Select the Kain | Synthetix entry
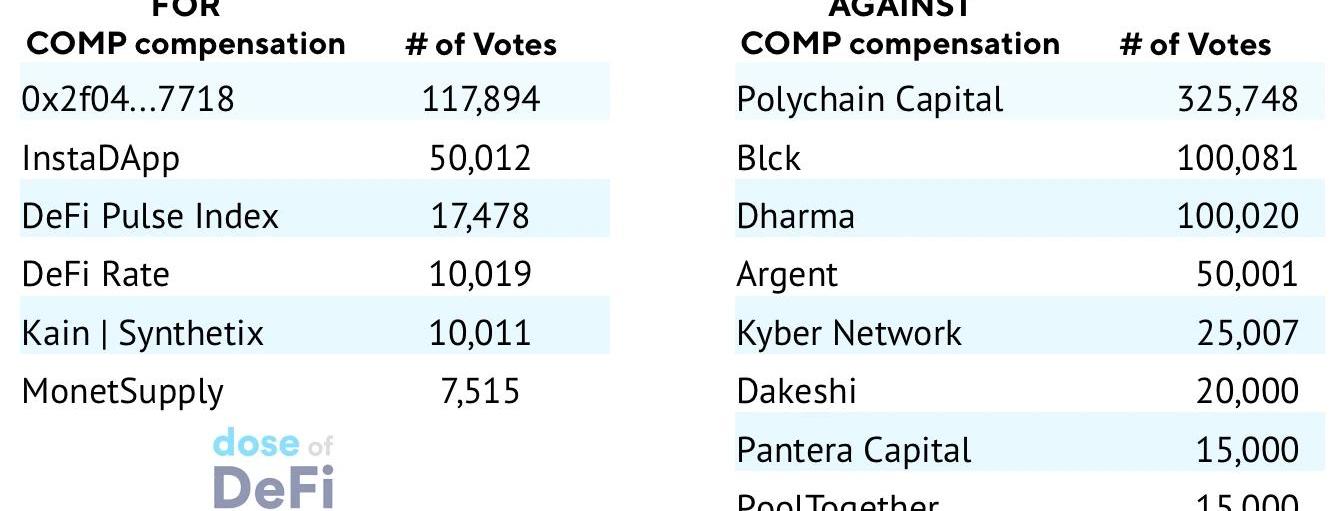Screen dimensions: 1330x511 point(143,333)
